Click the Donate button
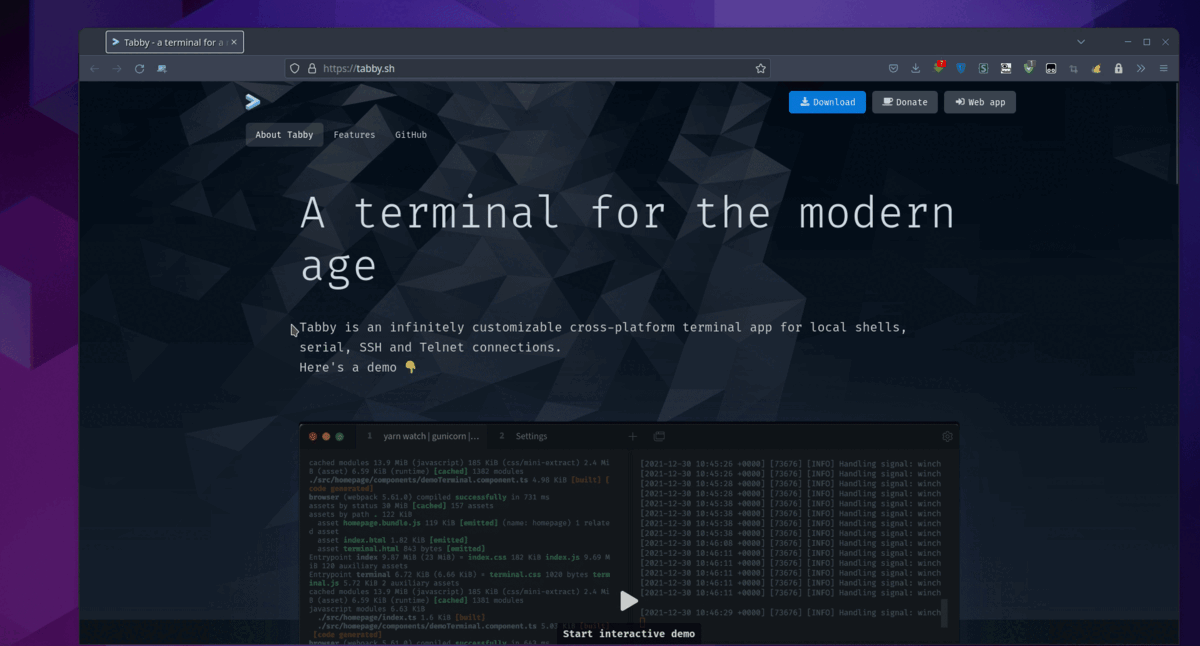The width and height of the screenshot is (1200, 646). (x=905, y=102)
